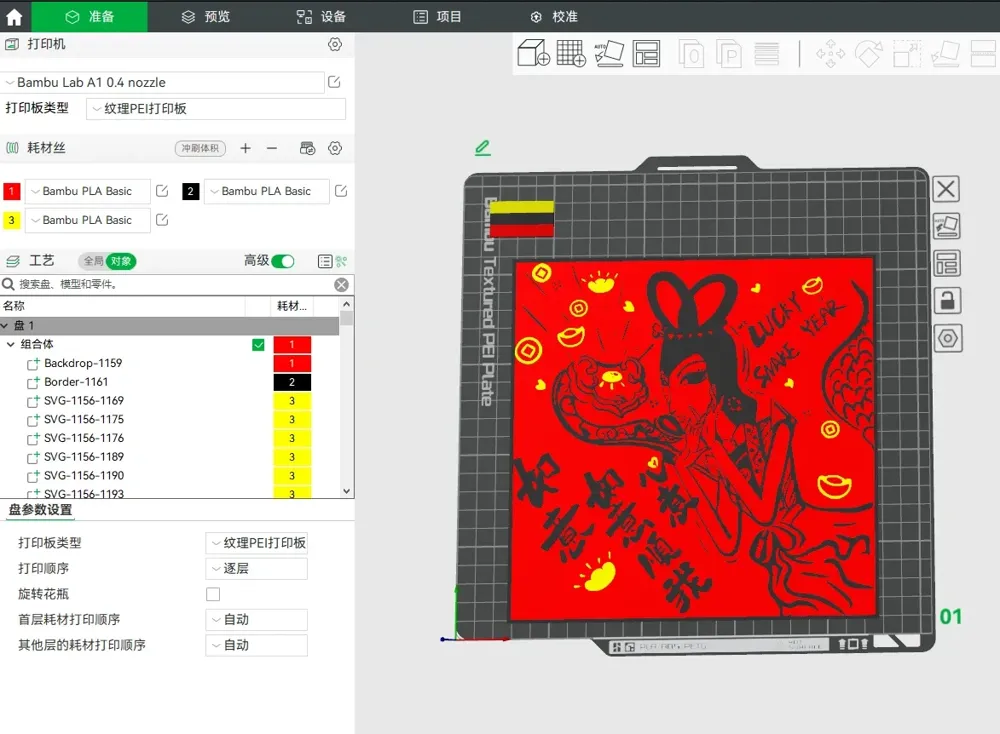This screenshot has height=734, width=1000.
Task: Edit printer preset icon next to nozzle
Action: [x=334, y=82]
